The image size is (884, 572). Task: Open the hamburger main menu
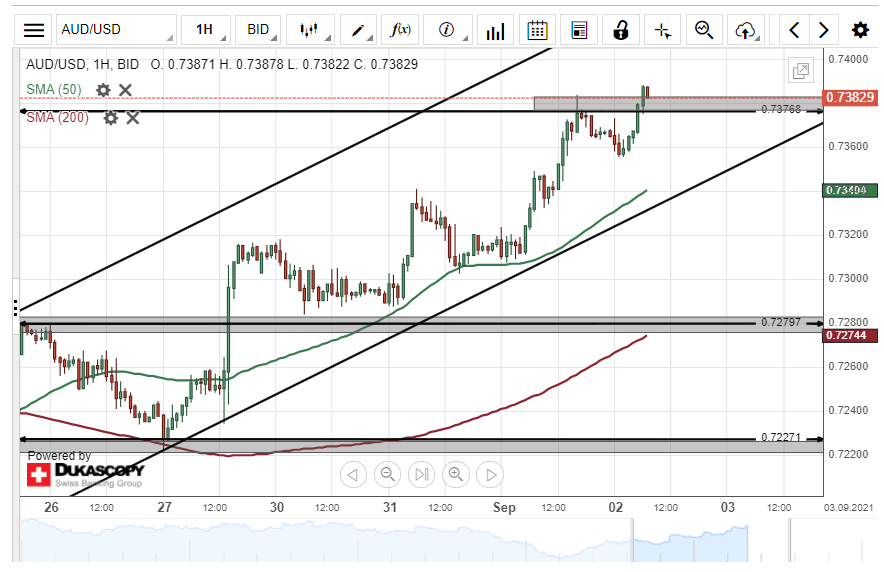(34, 30)
